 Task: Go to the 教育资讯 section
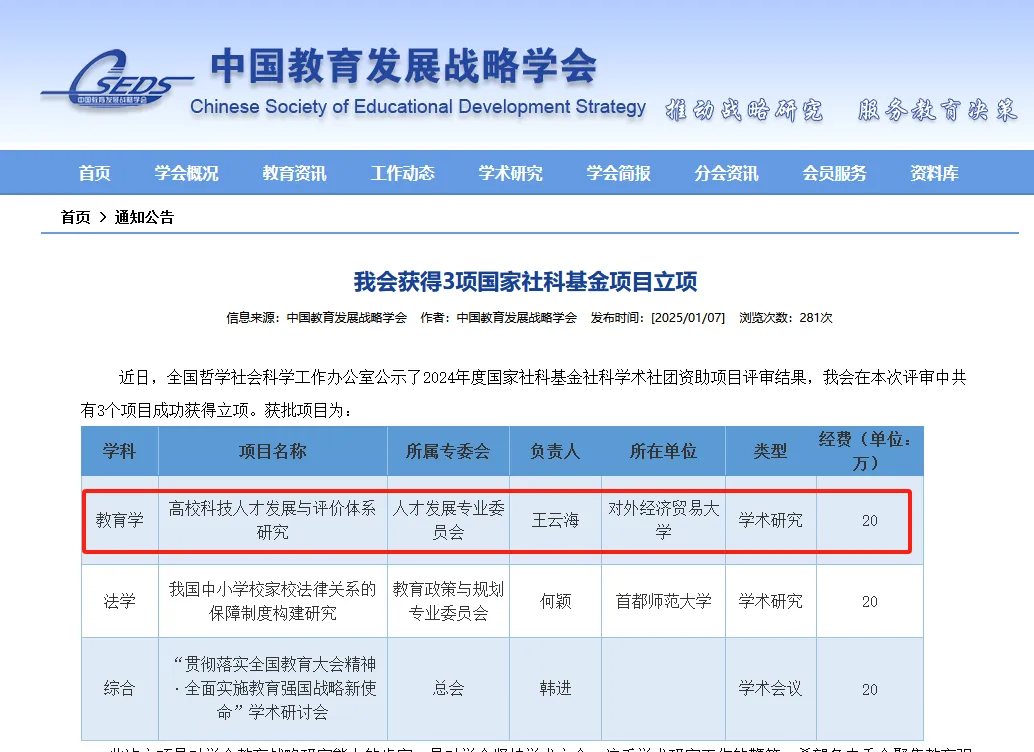click(294, 173)
